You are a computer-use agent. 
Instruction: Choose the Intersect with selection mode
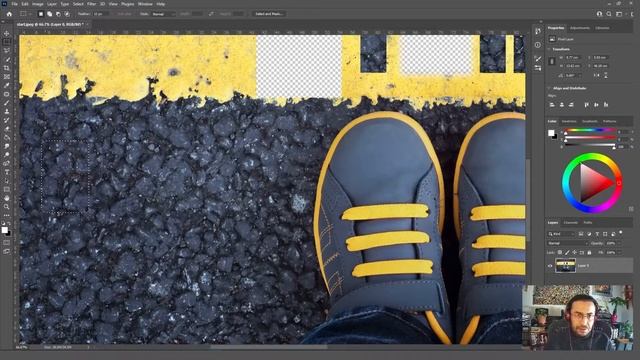click(x=67, y=14)
